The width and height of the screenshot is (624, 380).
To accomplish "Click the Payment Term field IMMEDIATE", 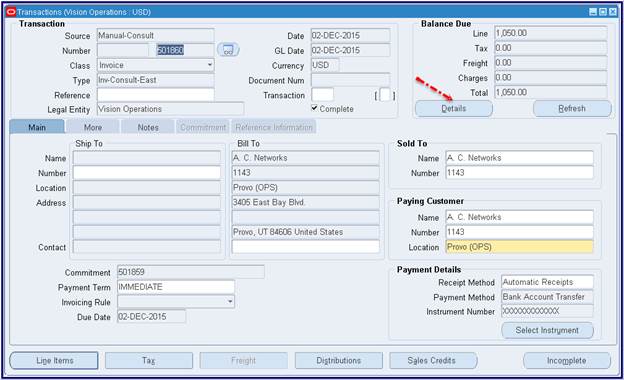I will [x=176, y=287].
